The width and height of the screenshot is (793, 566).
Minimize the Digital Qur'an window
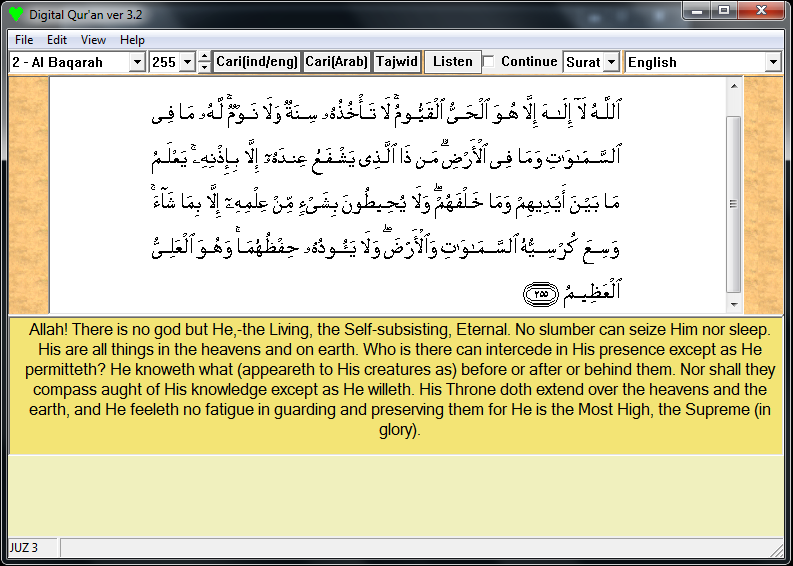(697, 11)
